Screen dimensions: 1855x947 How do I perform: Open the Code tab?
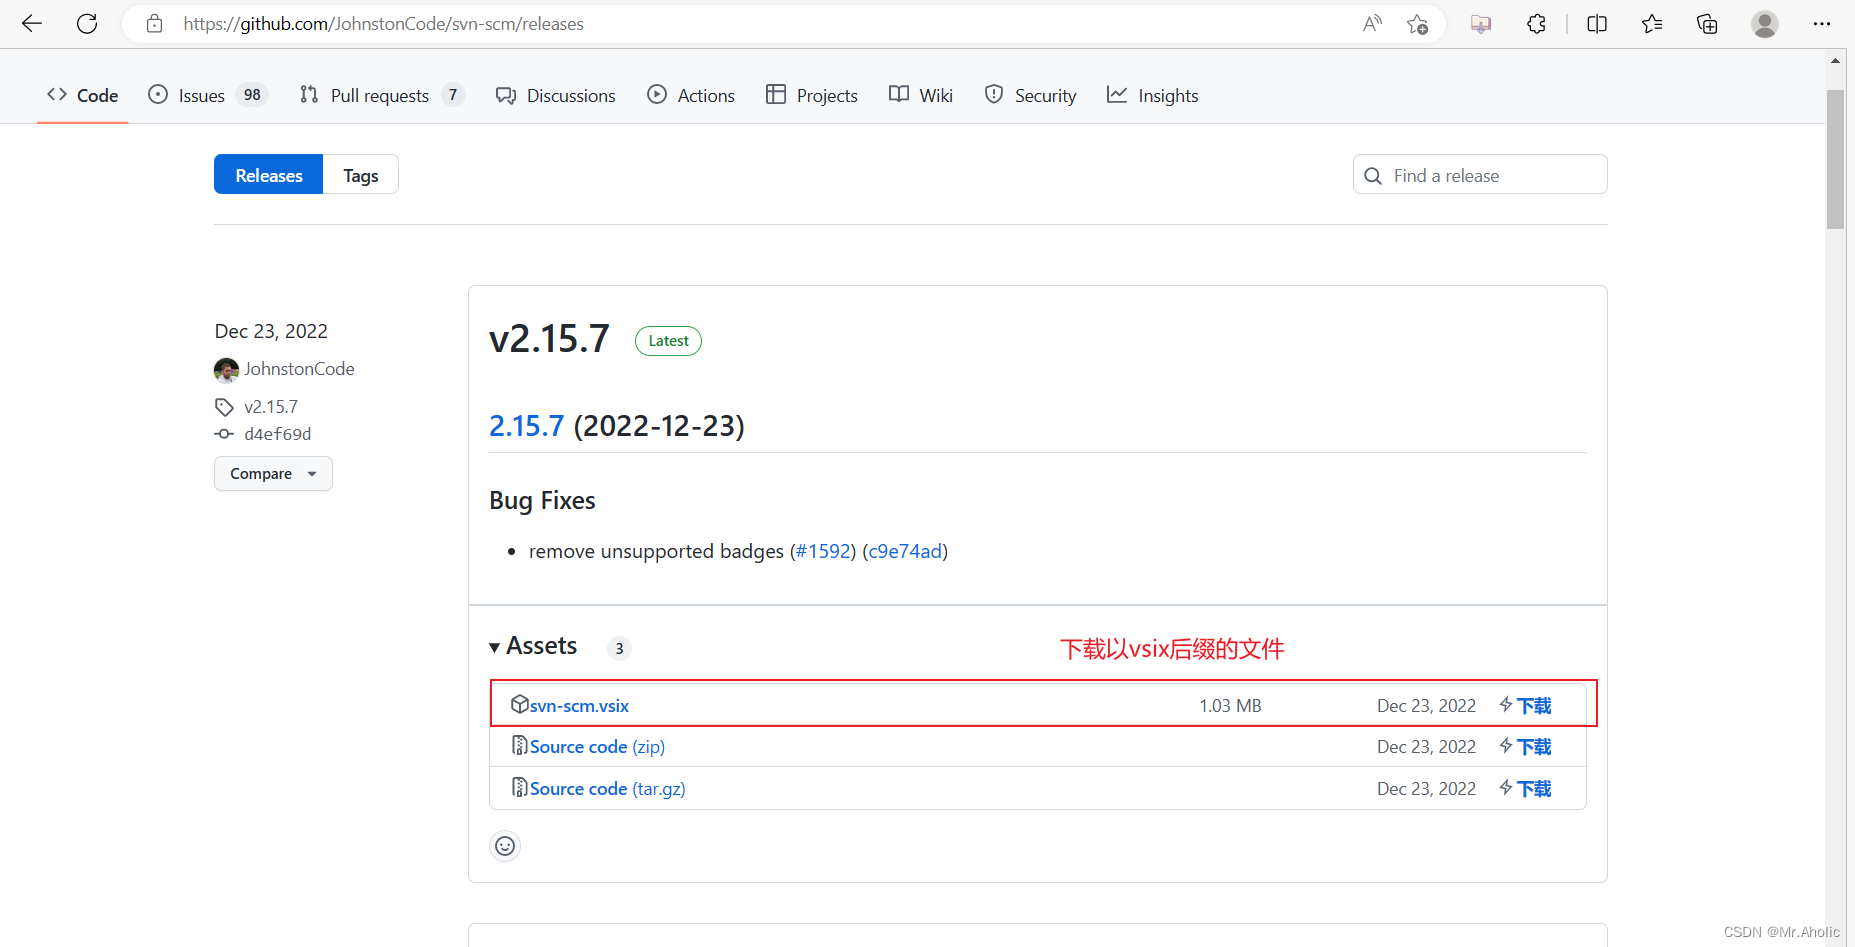(x=82, y=95)
